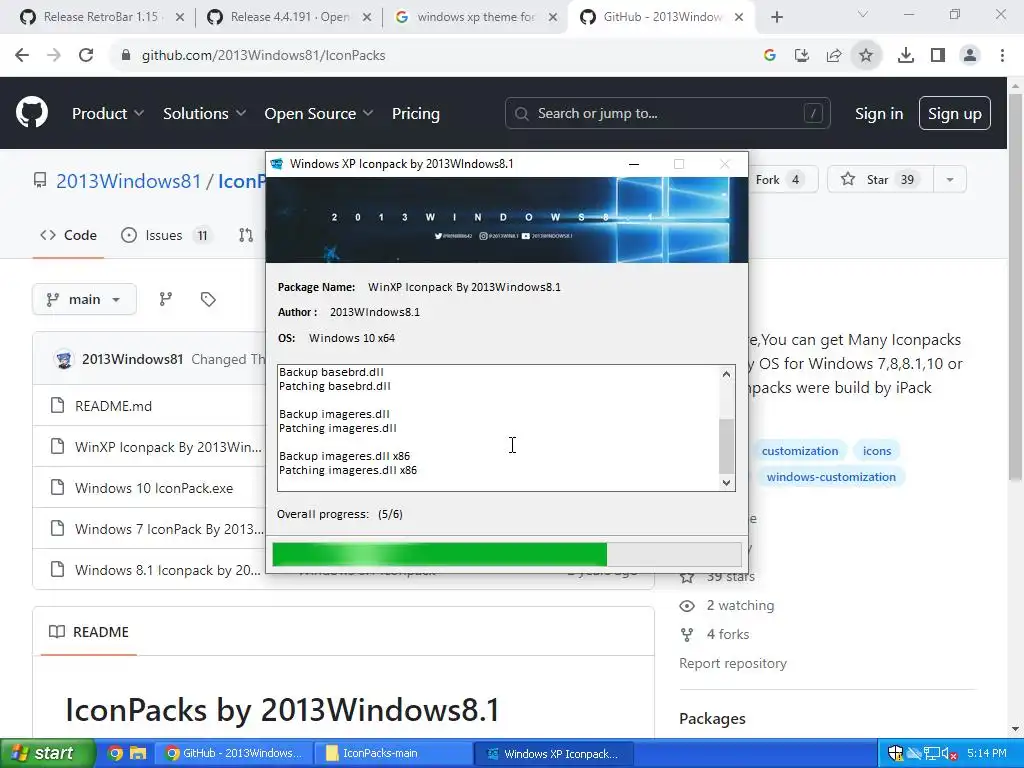Click the security shield tray icon
Image resolution: width=1024 pixels, height=768 pixels.
895,753
